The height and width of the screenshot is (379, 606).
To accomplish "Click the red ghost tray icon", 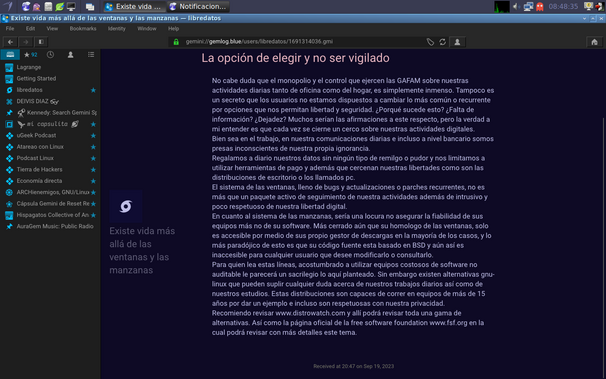I will (540, 6).
